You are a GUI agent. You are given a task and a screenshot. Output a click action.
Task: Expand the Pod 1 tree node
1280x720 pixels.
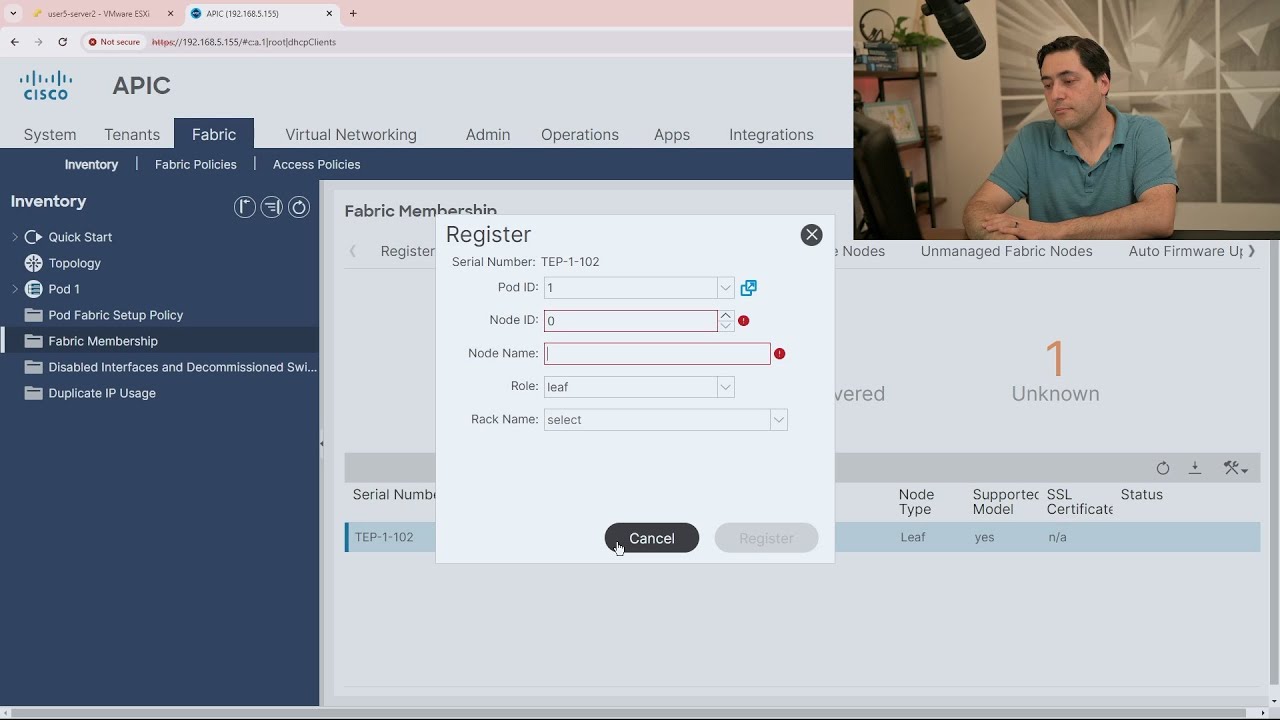point(15,289)
